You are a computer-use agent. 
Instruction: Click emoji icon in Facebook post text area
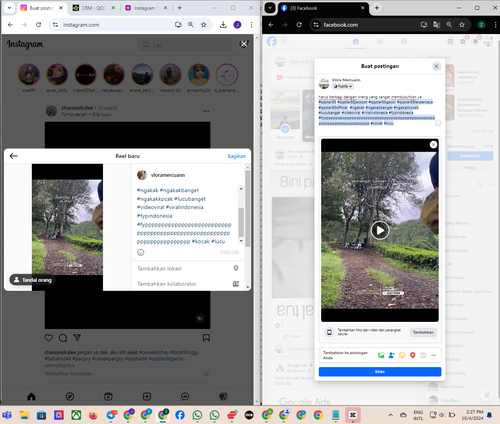tap(438, 123)
